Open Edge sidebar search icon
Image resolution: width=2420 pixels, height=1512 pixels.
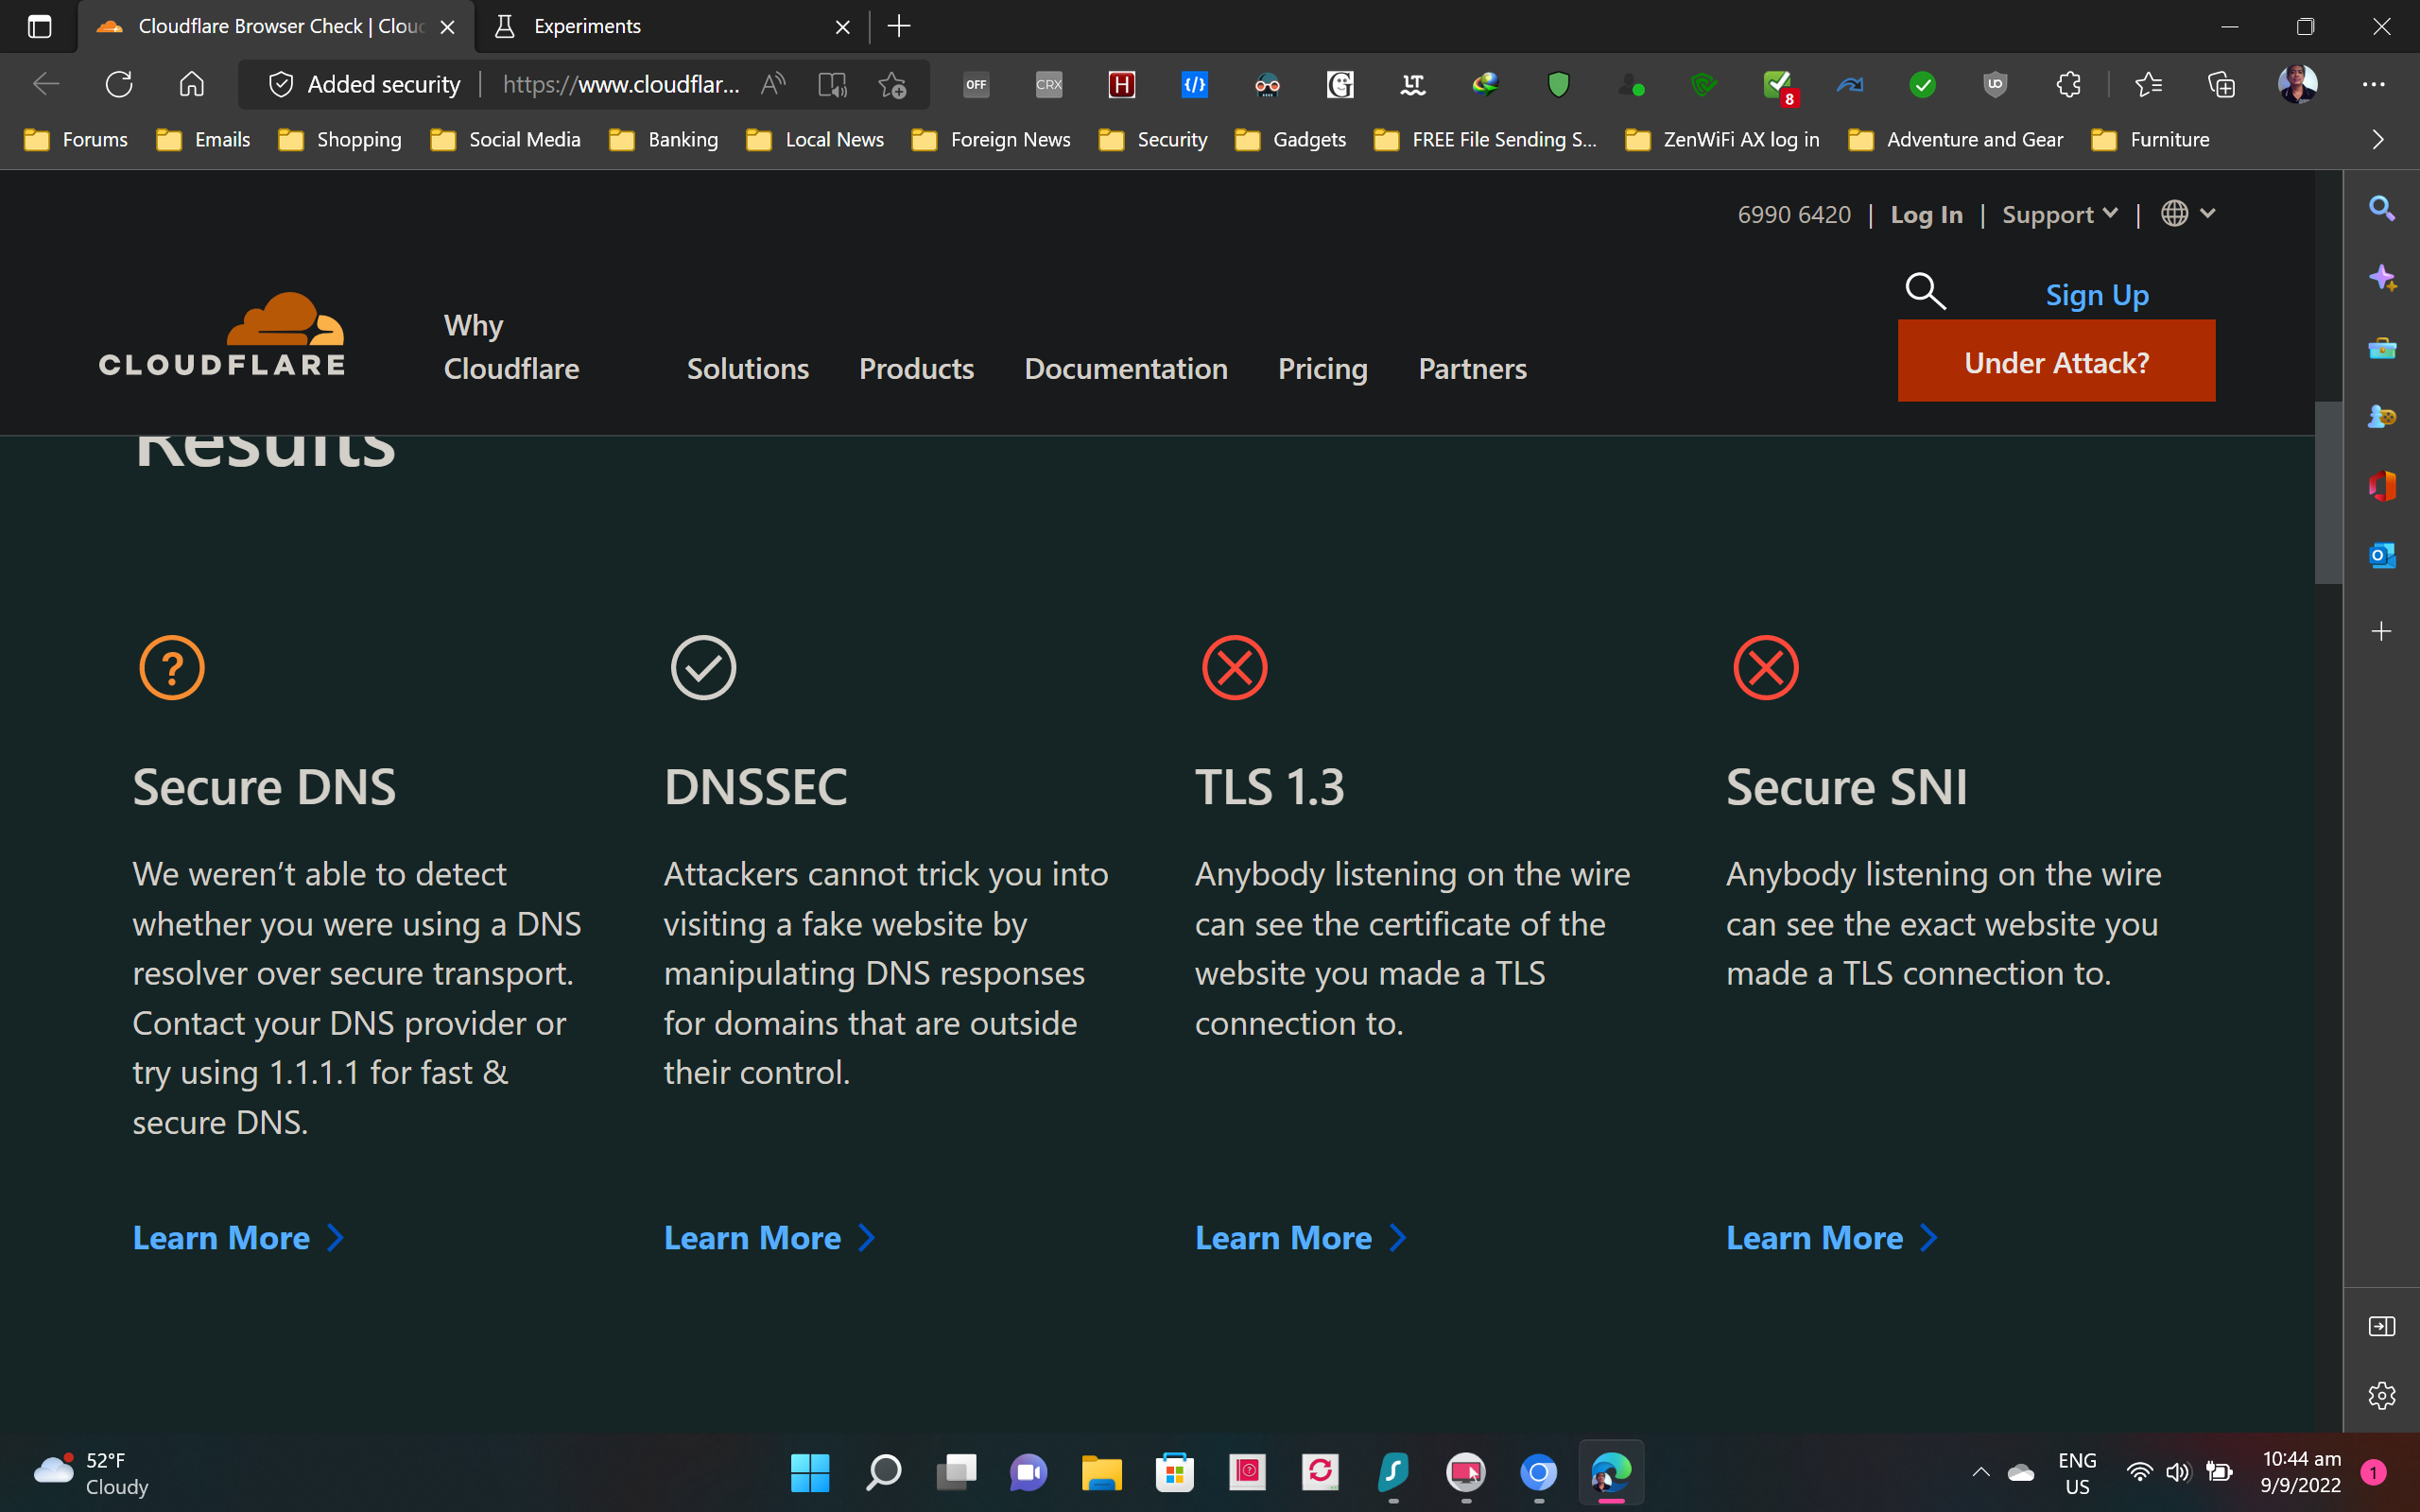[x=2381, y=208]
